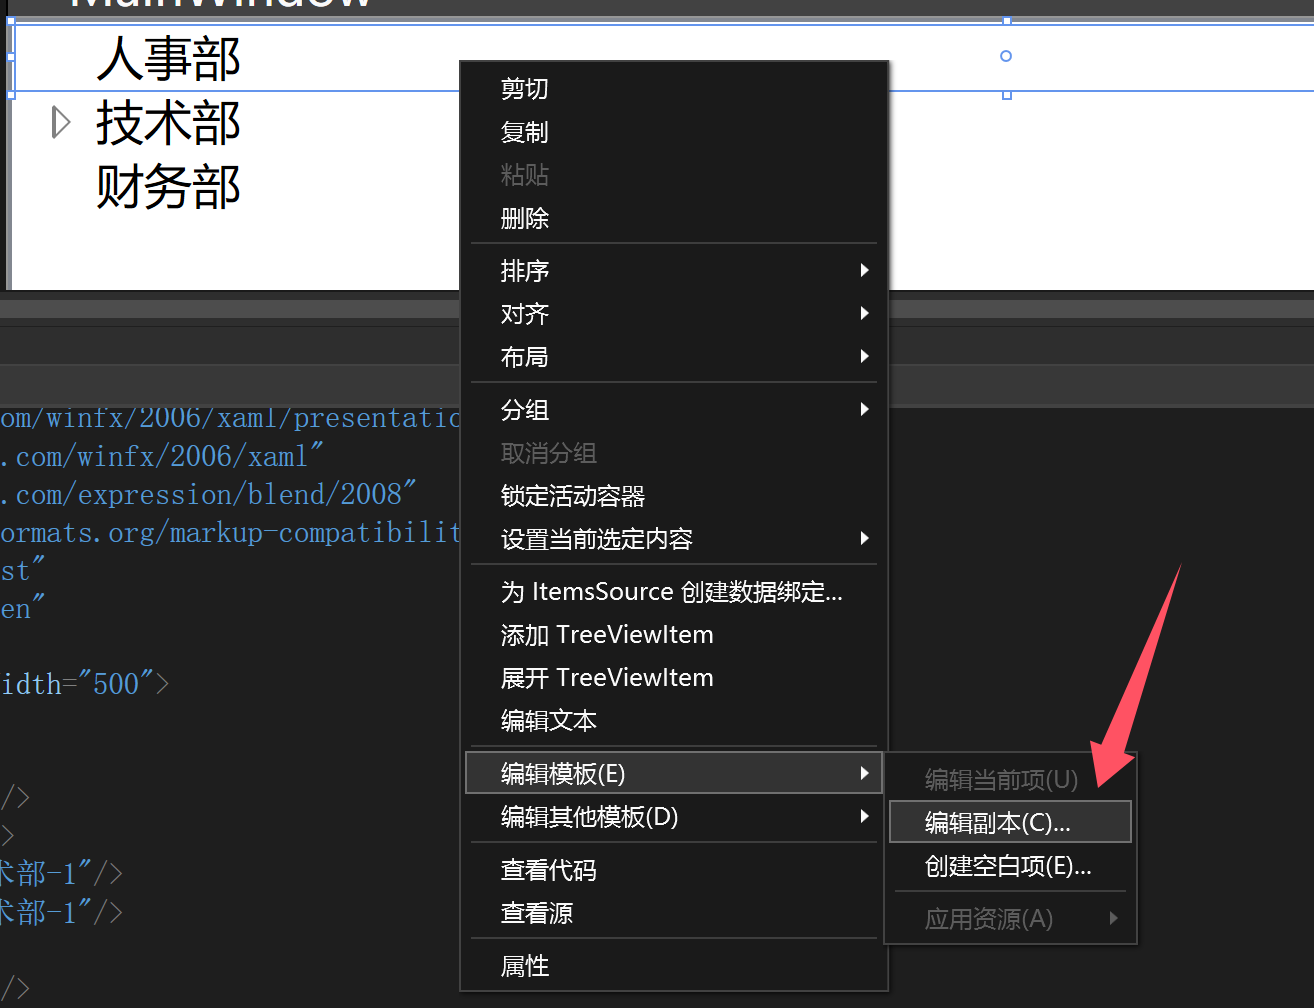Expand the 分组 submenu arrow
The width and height of the screenshot is (1314, 1008).
864,409
